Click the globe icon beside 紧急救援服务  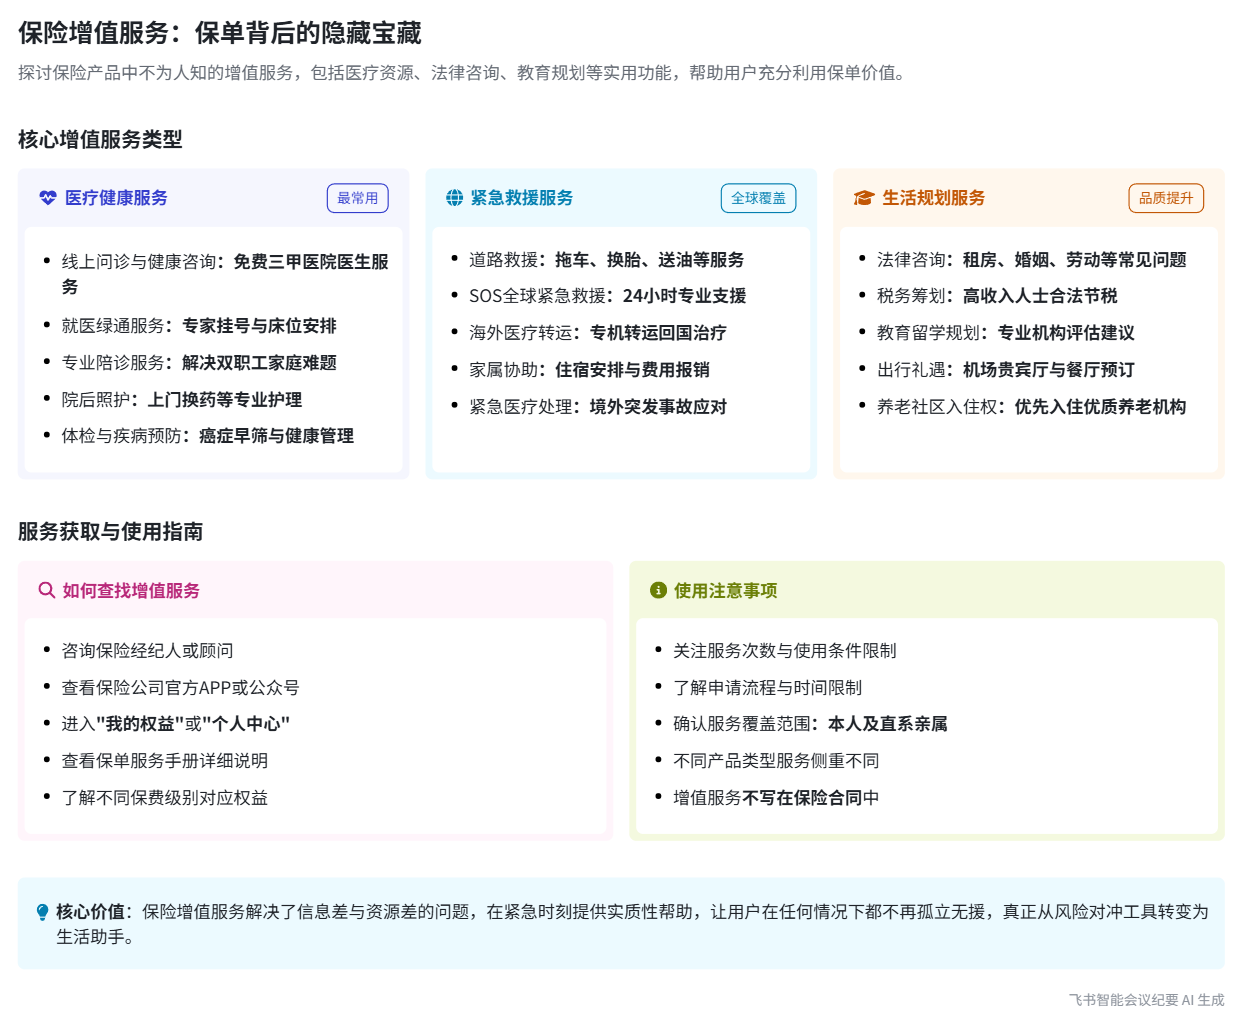[454, 198]
